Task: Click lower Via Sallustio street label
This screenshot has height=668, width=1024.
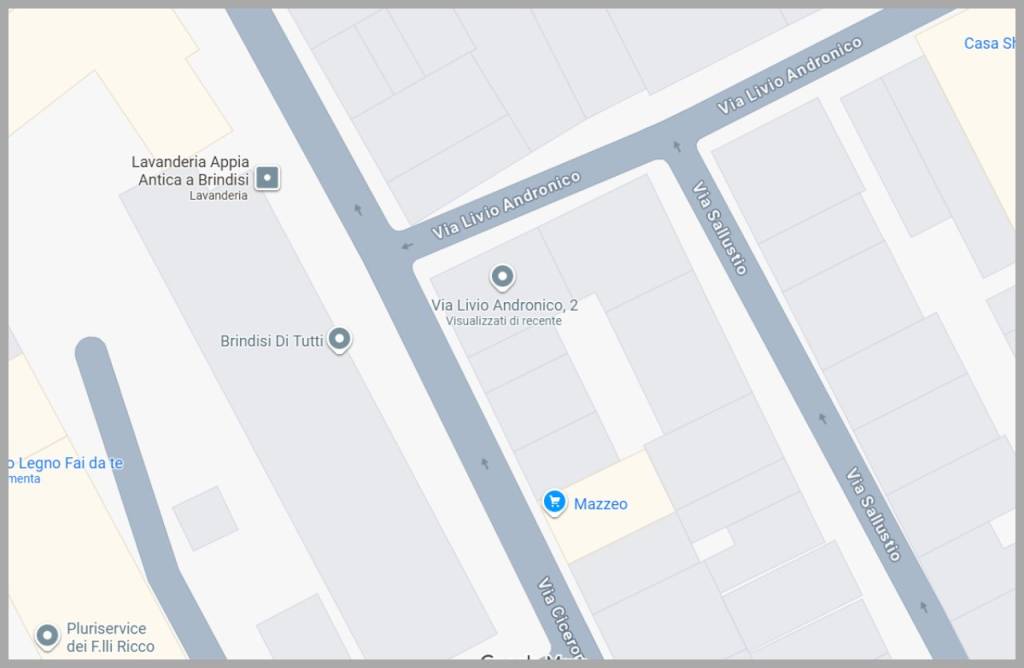Action: click(x=874, y=514)
